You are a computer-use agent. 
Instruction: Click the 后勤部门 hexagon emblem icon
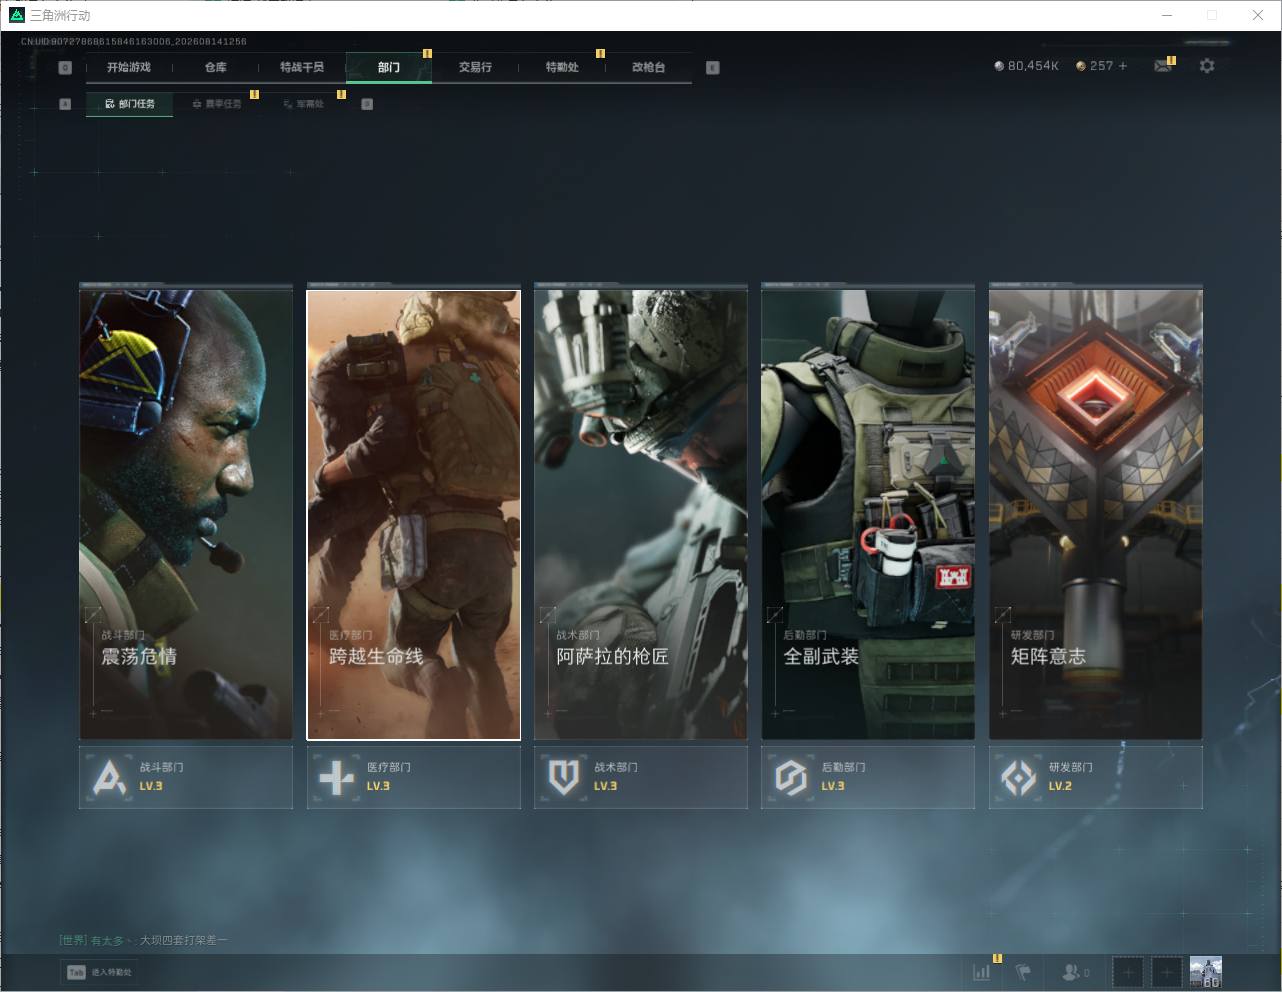pos(791,777)
